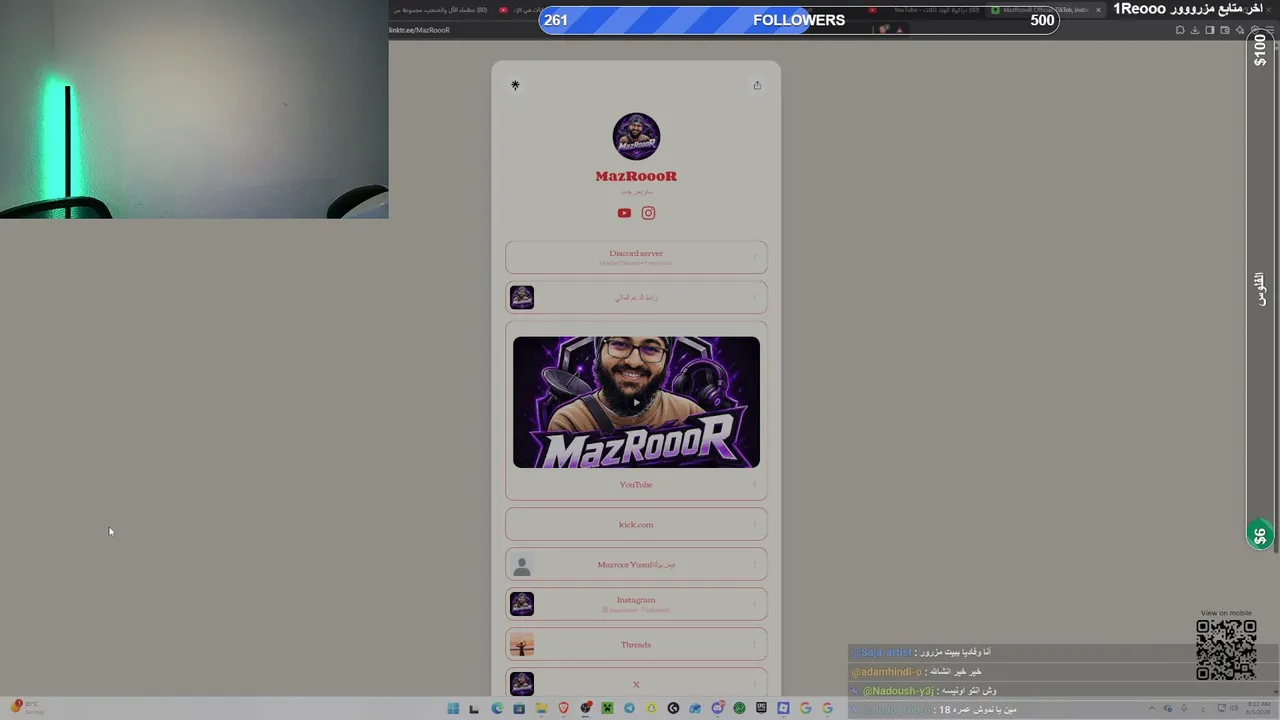The image size is (1280, 720).
Task: Click the Saja-artist chat username
Action: (x=881, y=652)
